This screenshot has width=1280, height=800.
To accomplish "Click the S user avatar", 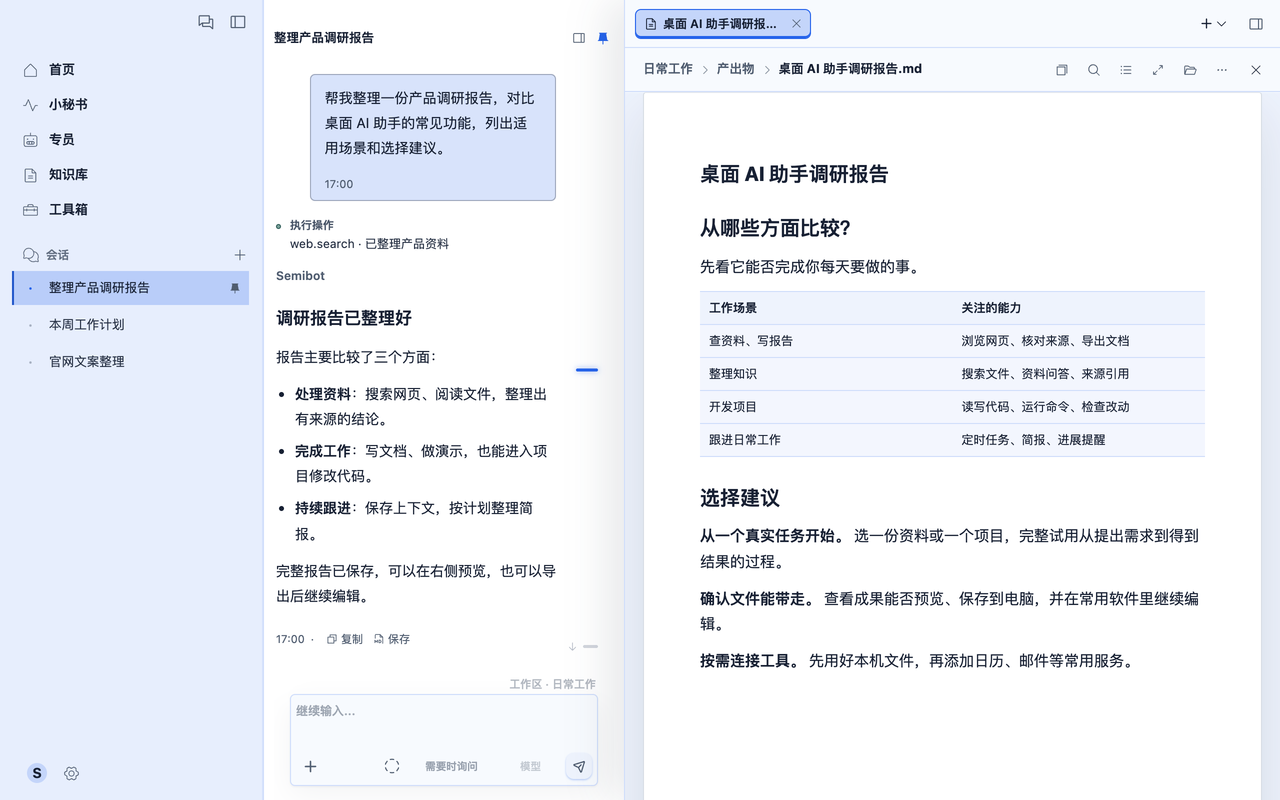I will (37, 773).
